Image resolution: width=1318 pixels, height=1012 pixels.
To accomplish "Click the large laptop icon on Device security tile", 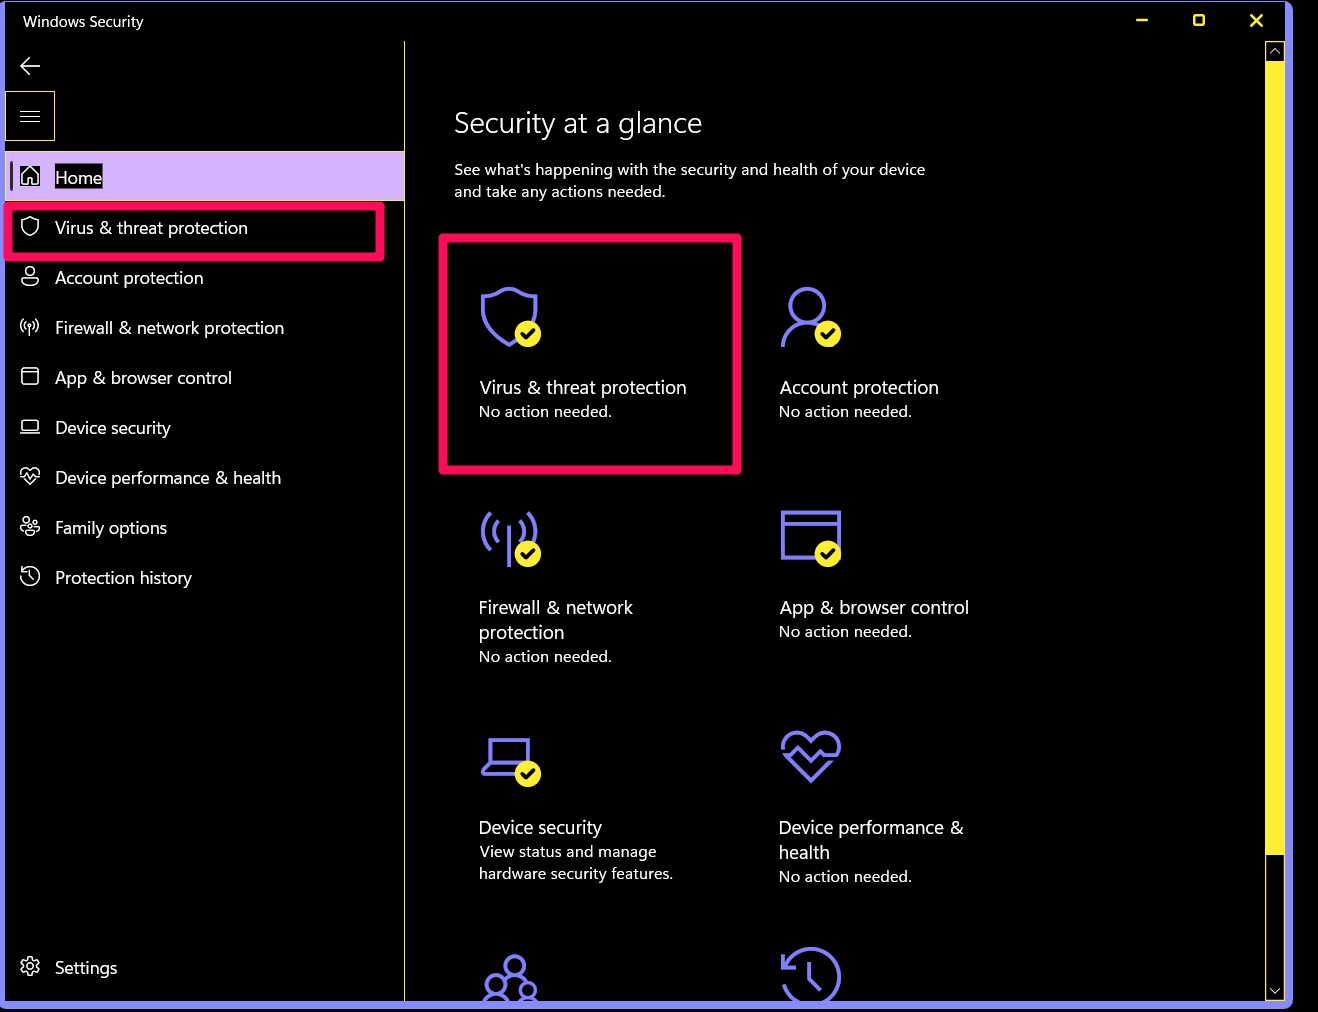I will click(510, 762).
